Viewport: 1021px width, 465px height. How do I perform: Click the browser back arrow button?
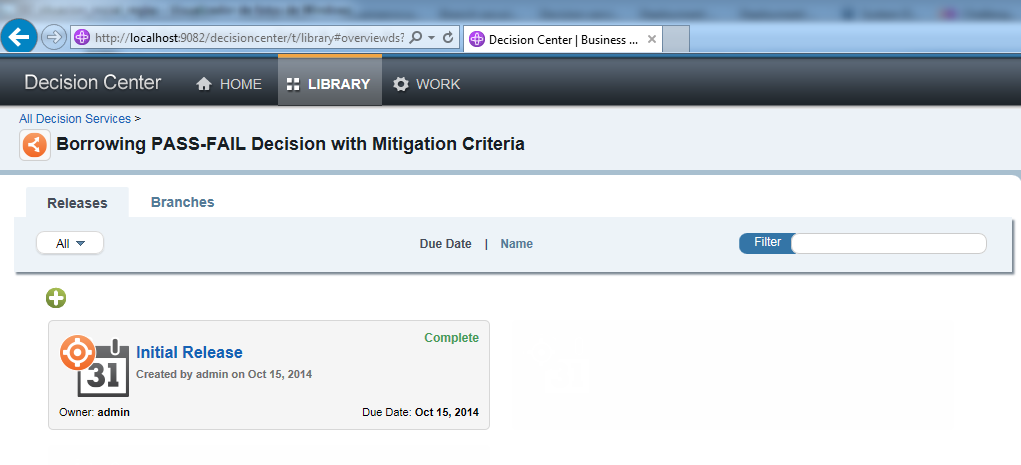click(x=18, y=38)
